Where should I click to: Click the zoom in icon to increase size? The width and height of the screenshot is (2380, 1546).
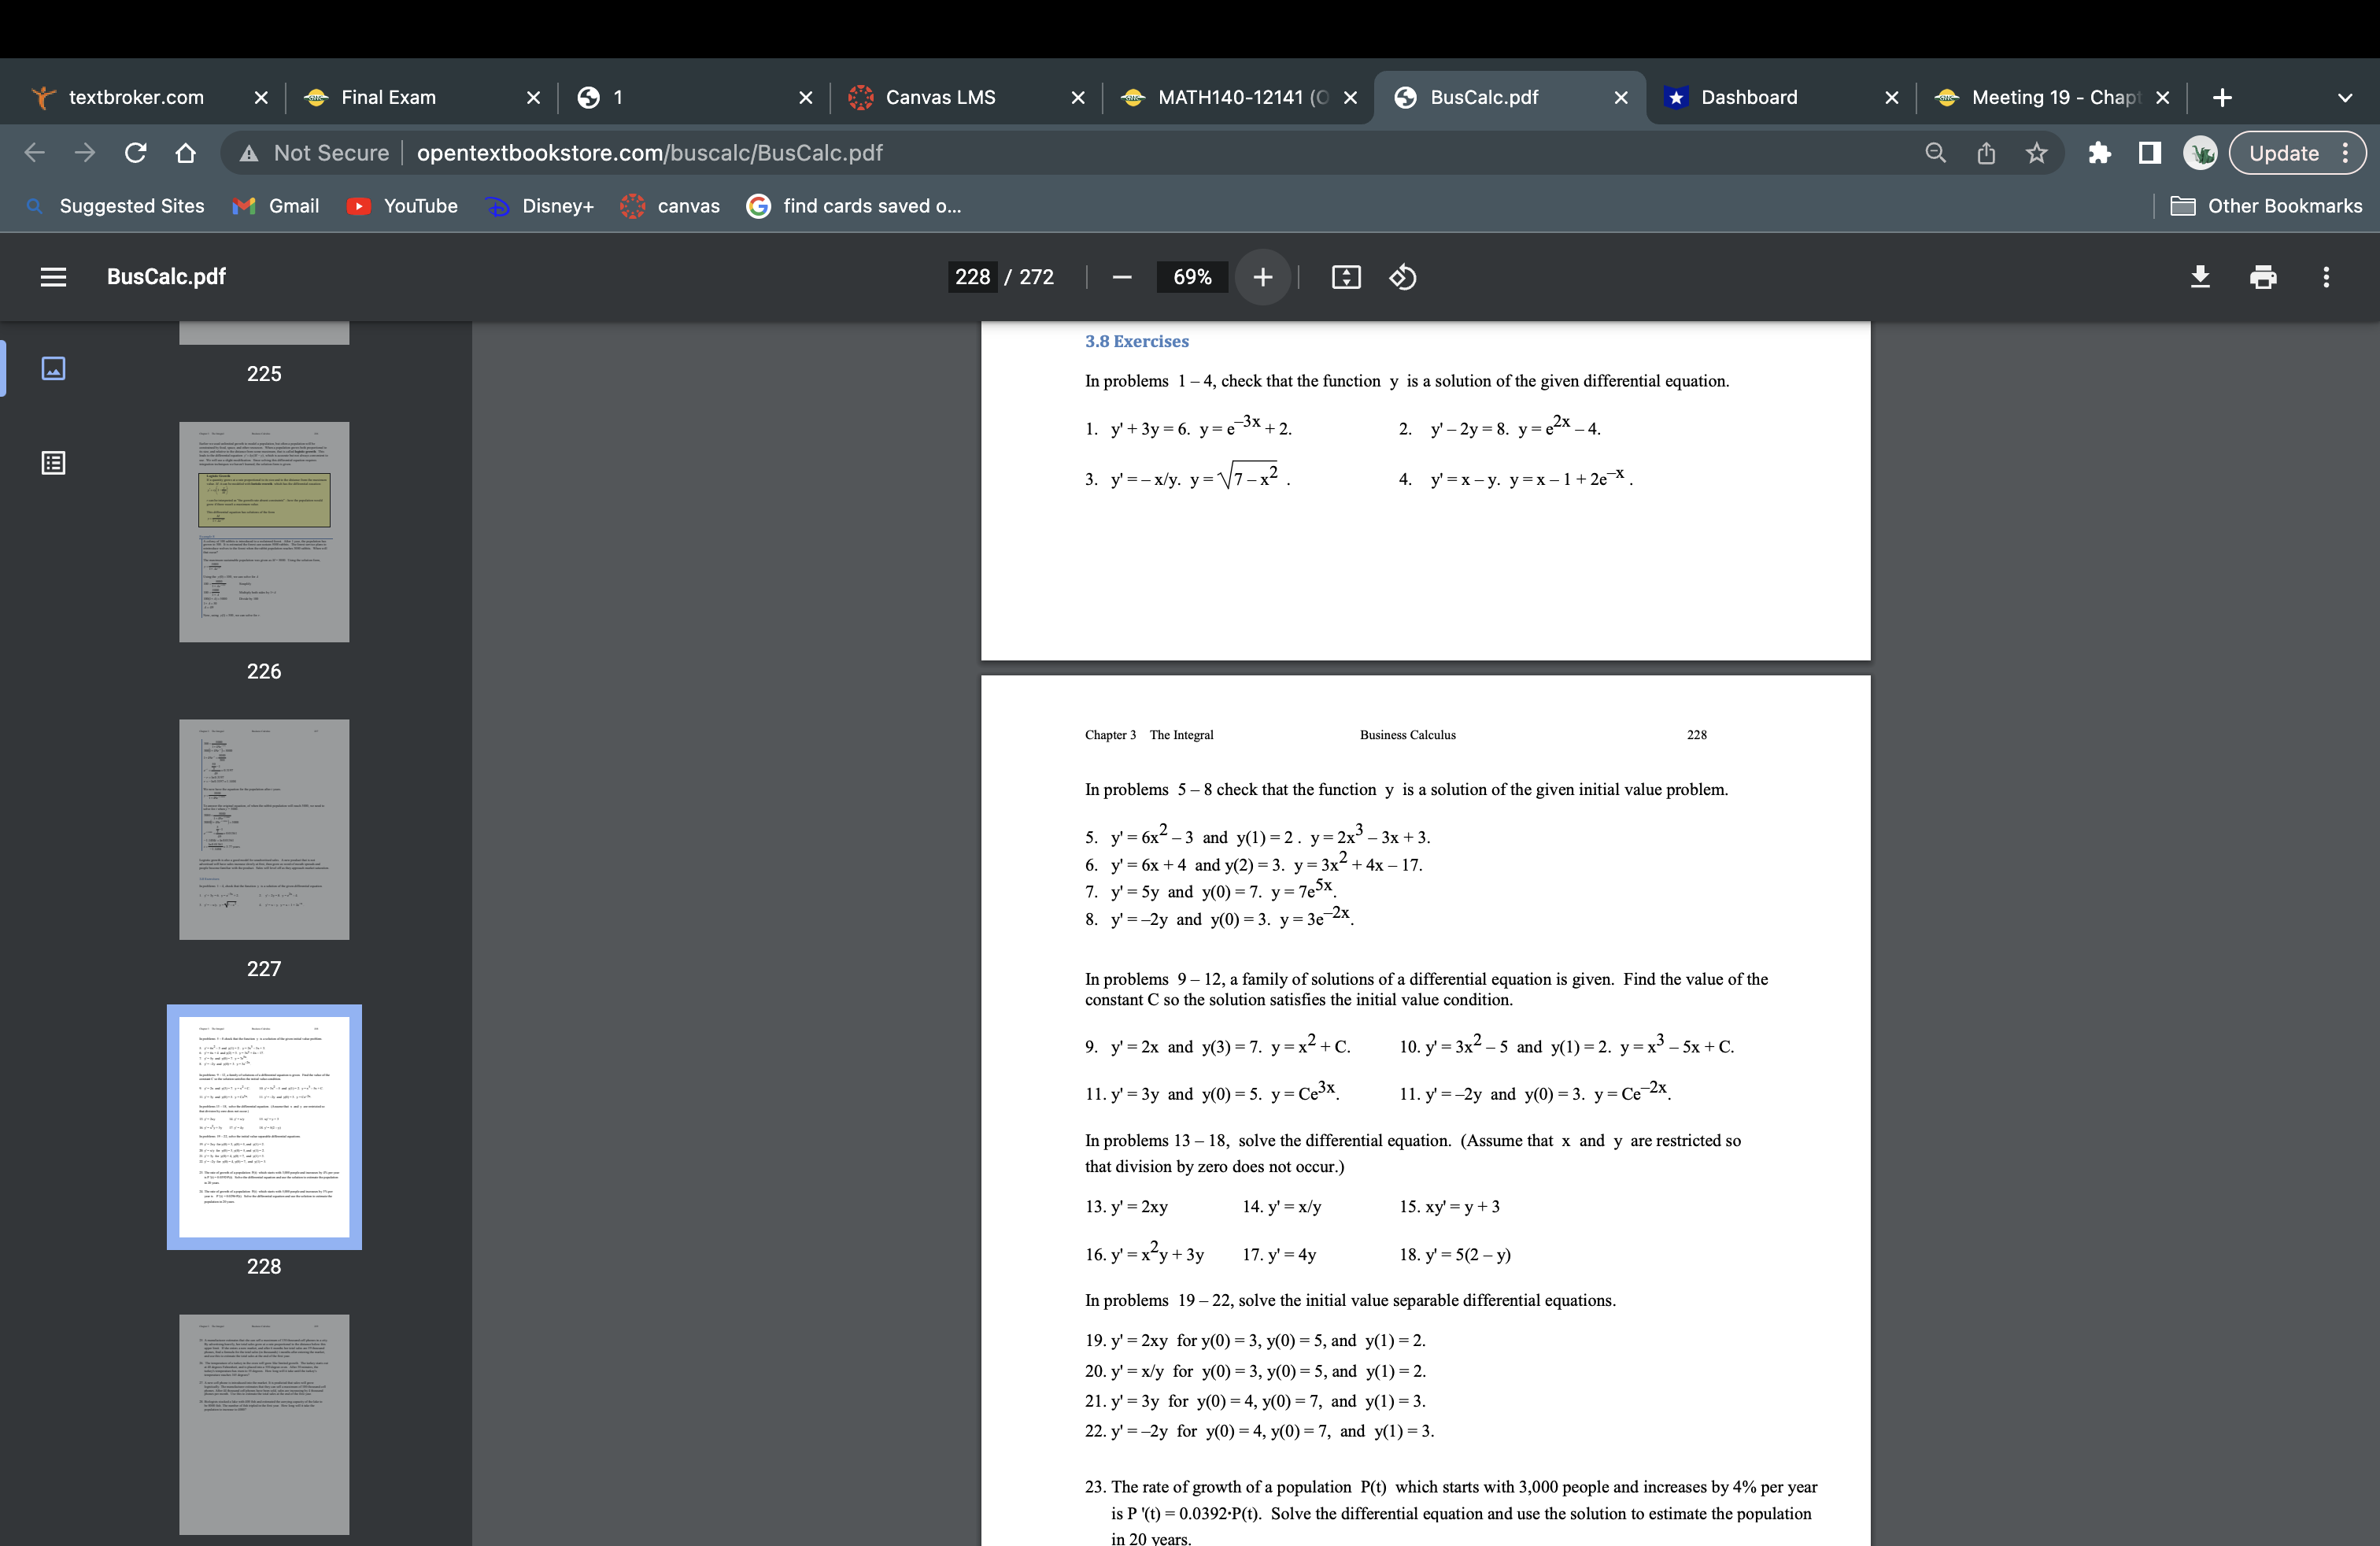click(x=1261, y=276)
